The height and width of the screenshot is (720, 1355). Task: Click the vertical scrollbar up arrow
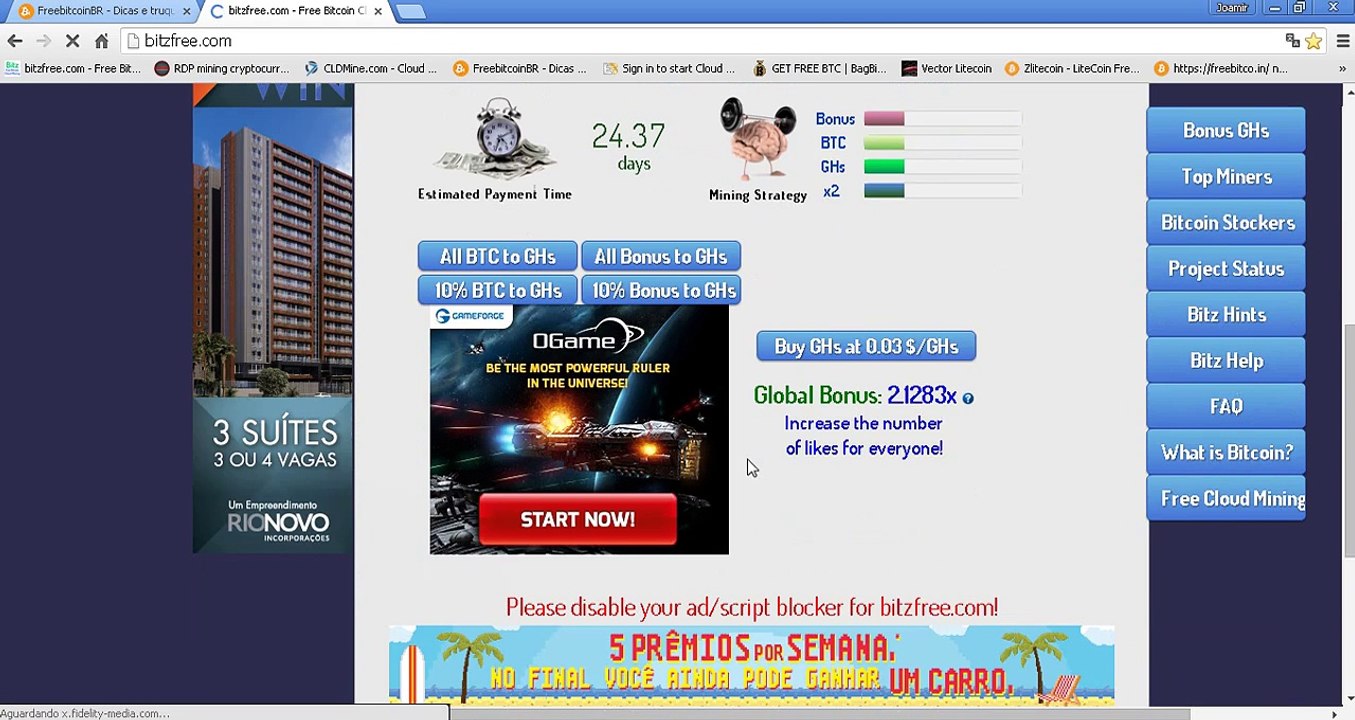(x=1348, y=91)
